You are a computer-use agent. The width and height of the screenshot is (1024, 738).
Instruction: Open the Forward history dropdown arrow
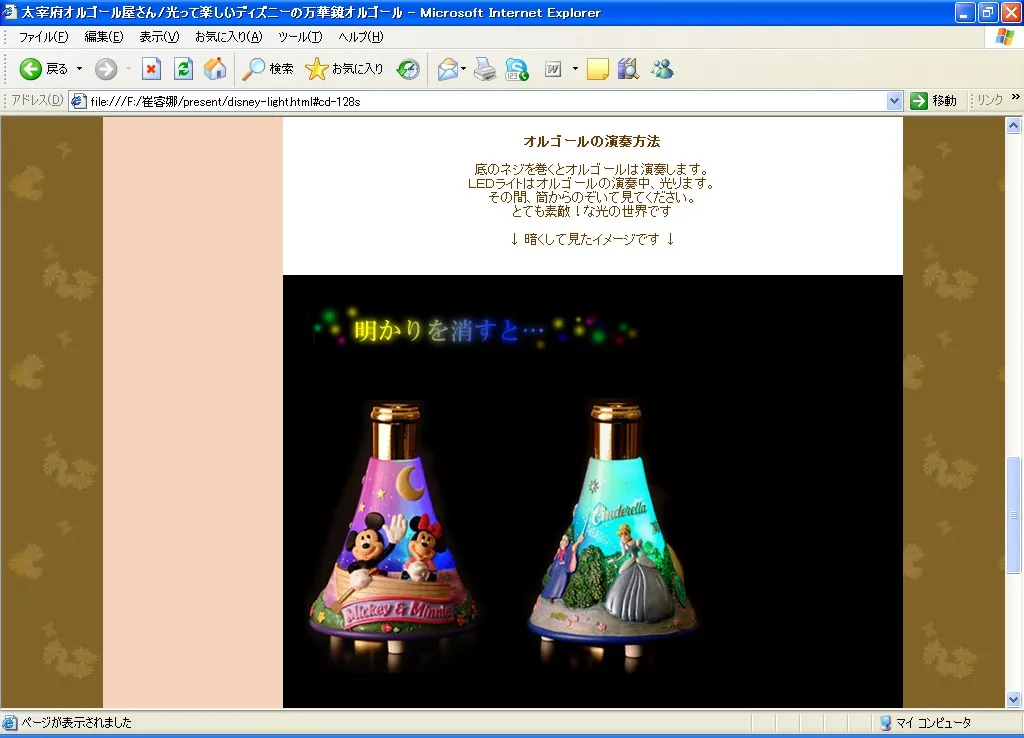click(x=129, y=69)
